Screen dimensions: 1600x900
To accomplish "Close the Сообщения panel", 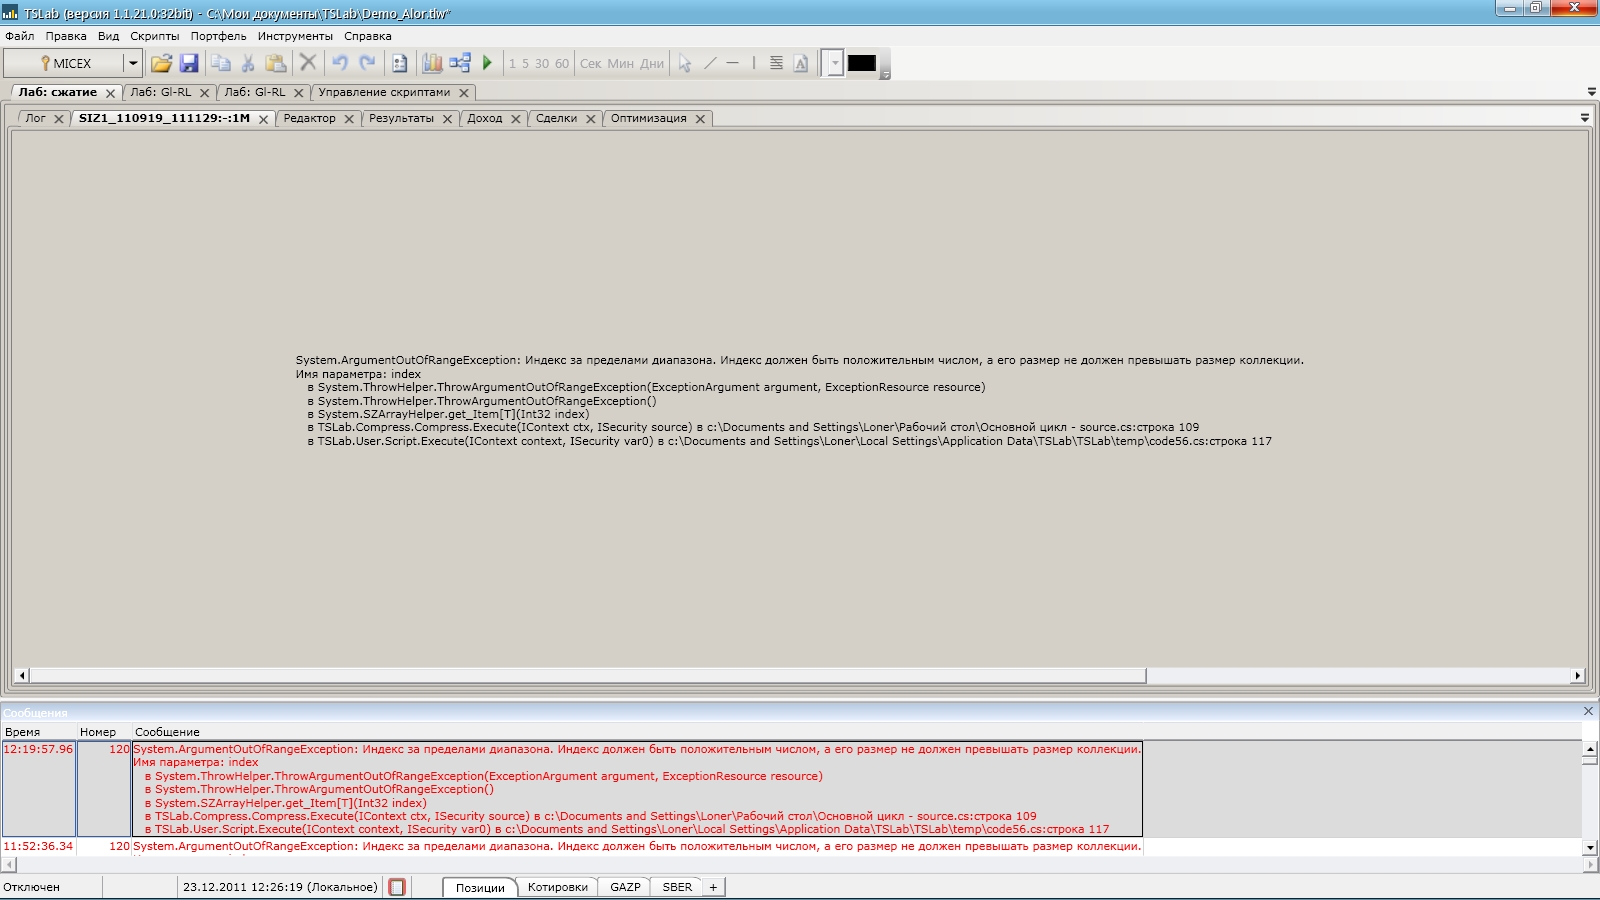I will tap(1588, 711).
